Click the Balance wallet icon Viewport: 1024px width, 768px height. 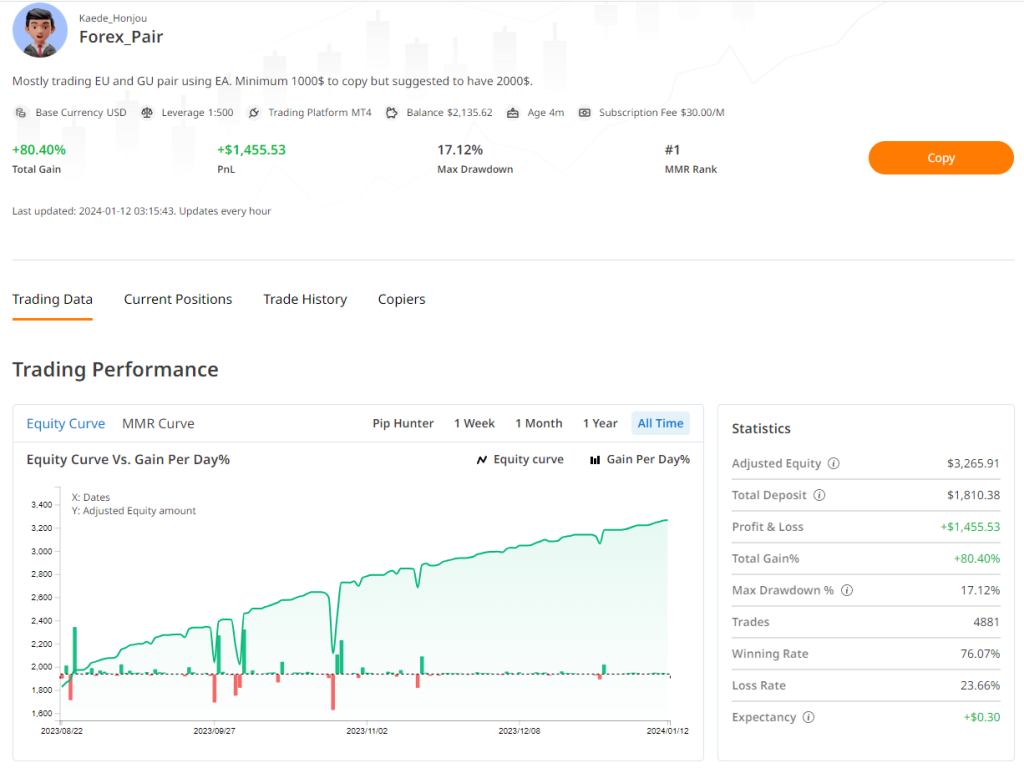(392, 113)
